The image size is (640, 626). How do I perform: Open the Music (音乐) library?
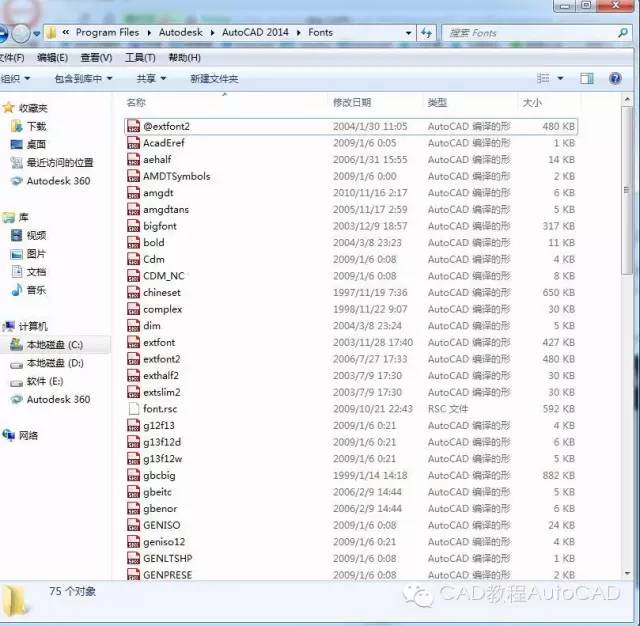(x=28, y=290)
